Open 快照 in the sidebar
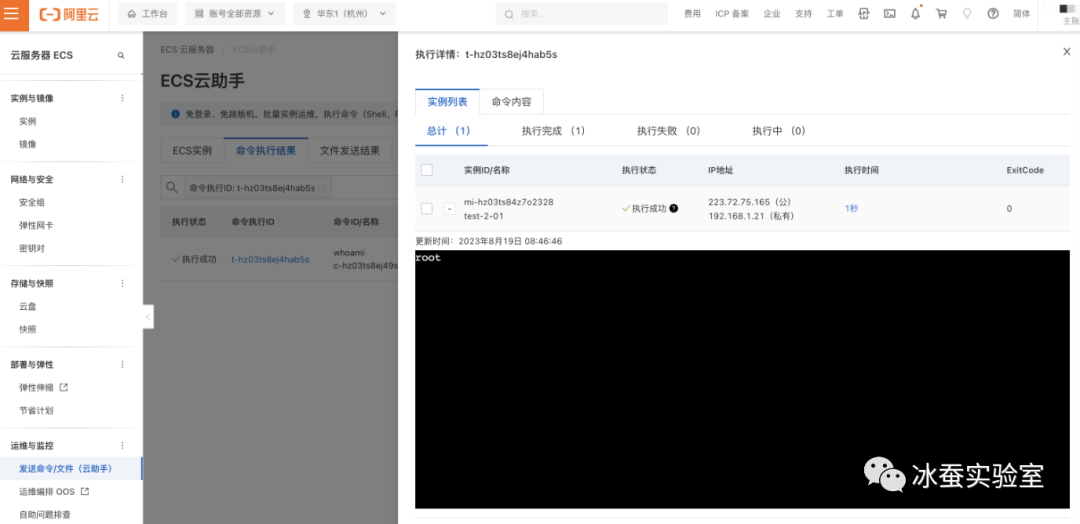The height and width of the screenshot is (524, 1080). (x=28, y=329)
